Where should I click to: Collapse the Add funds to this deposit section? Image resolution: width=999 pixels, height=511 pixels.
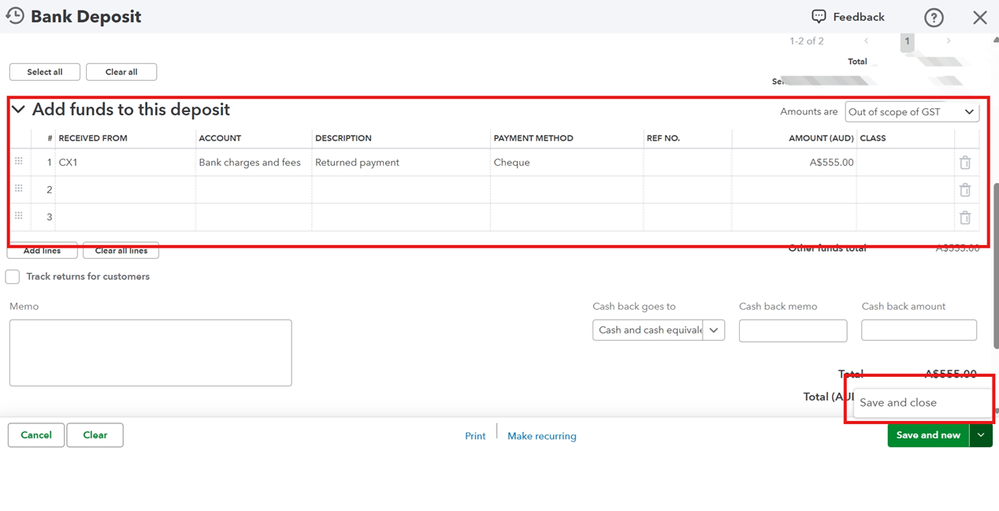(19, 110)
